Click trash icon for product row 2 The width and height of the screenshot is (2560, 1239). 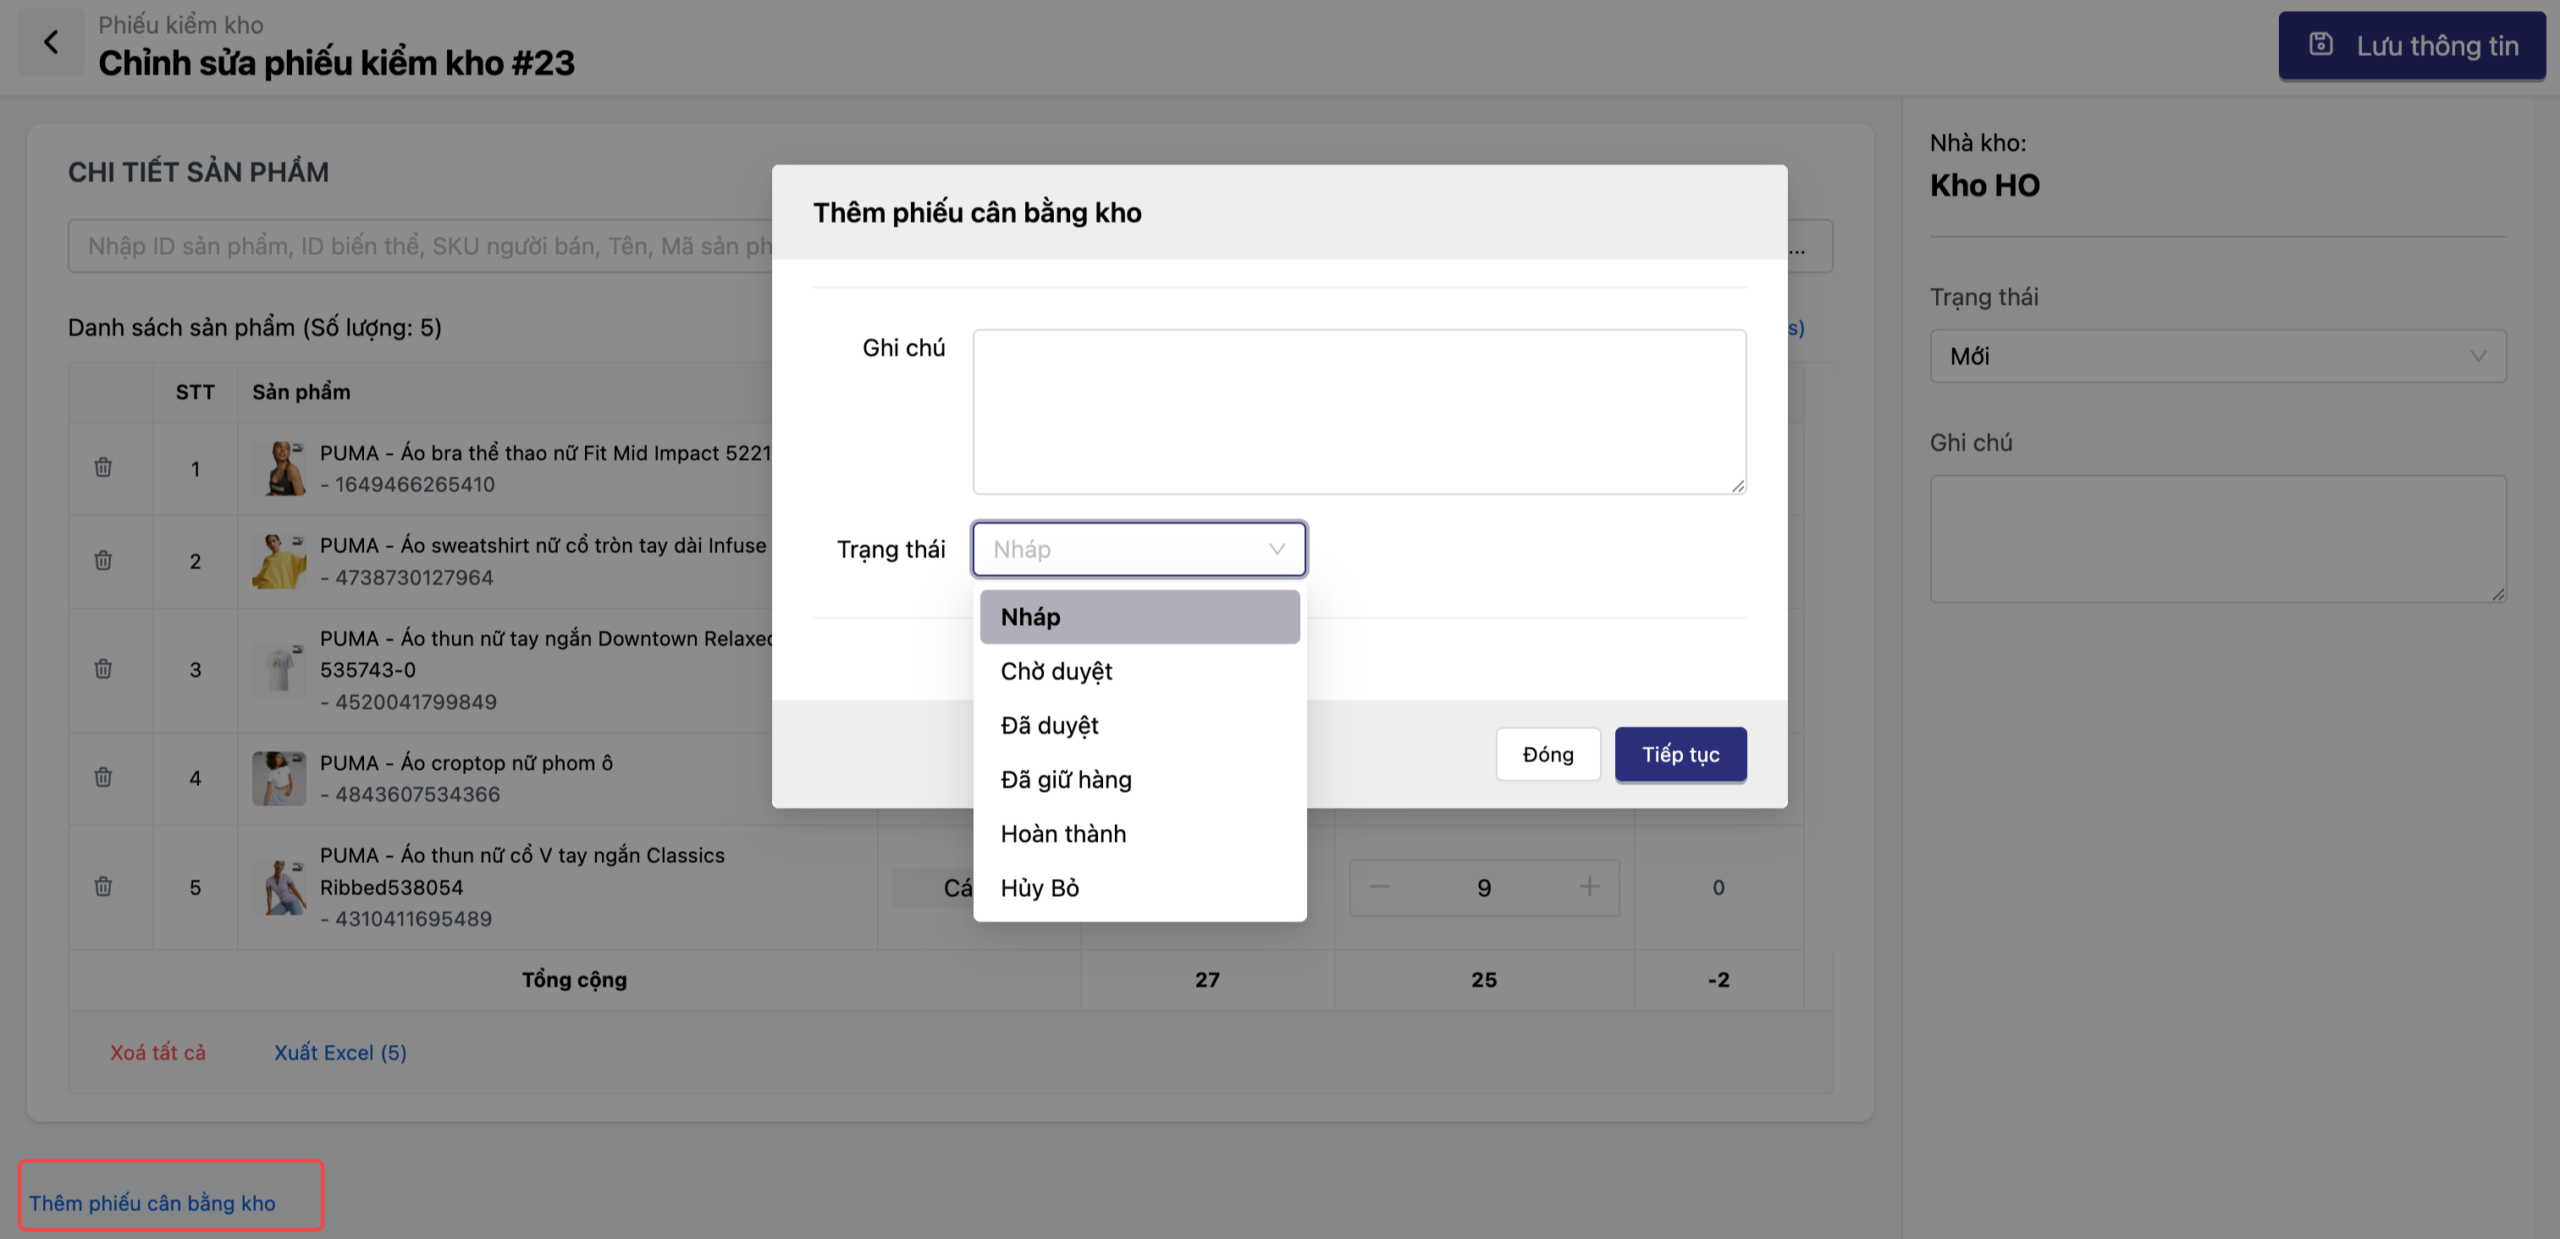point(103,560)
